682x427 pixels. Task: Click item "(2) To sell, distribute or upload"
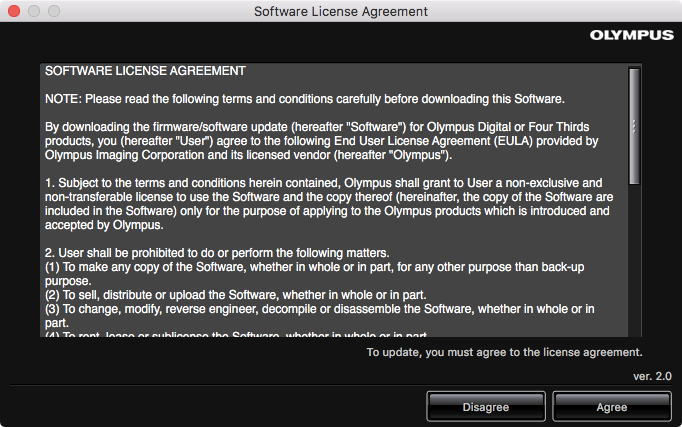point(235,295)
